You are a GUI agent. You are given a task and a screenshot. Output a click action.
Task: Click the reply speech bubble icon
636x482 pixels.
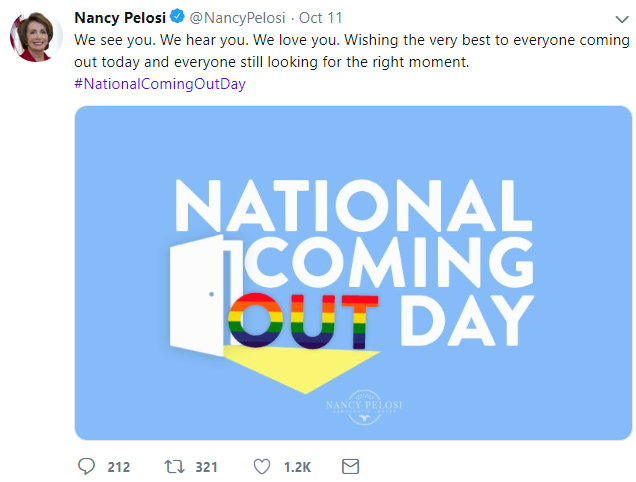point(86,466)
